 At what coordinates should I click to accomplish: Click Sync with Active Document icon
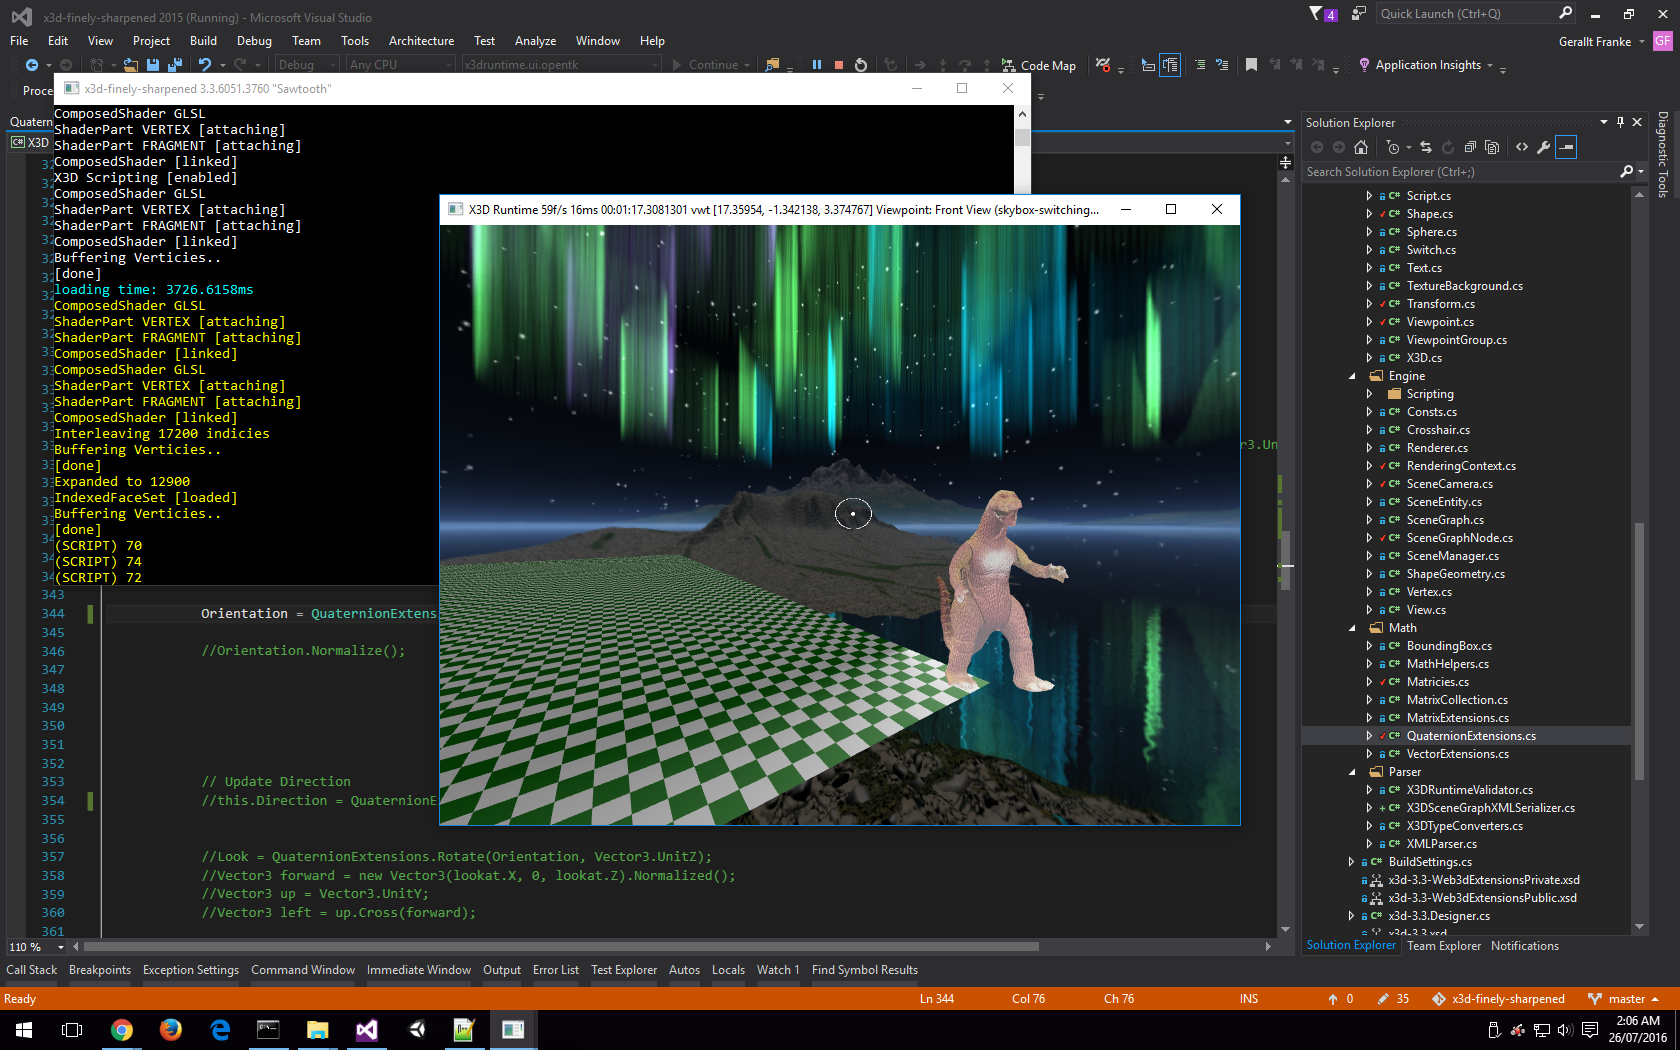click(x=1426, y=147)
